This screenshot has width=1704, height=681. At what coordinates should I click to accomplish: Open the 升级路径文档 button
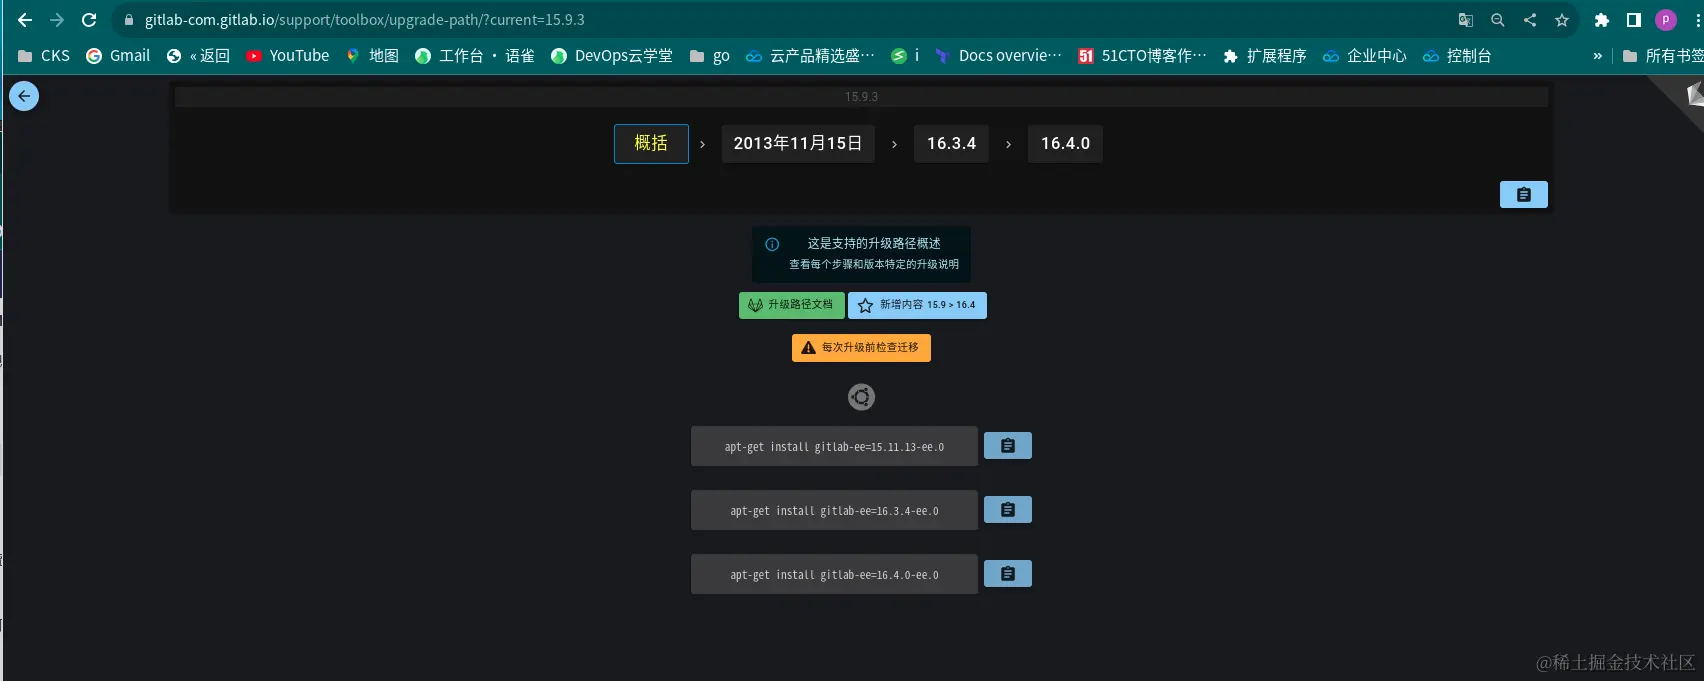[x=792, y=305]
